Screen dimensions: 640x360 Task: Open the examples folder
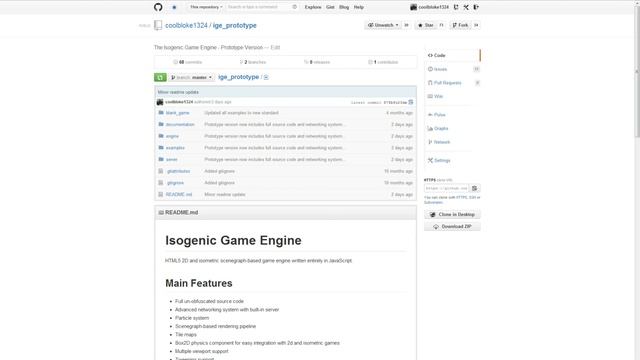click(x=175, y=148)
